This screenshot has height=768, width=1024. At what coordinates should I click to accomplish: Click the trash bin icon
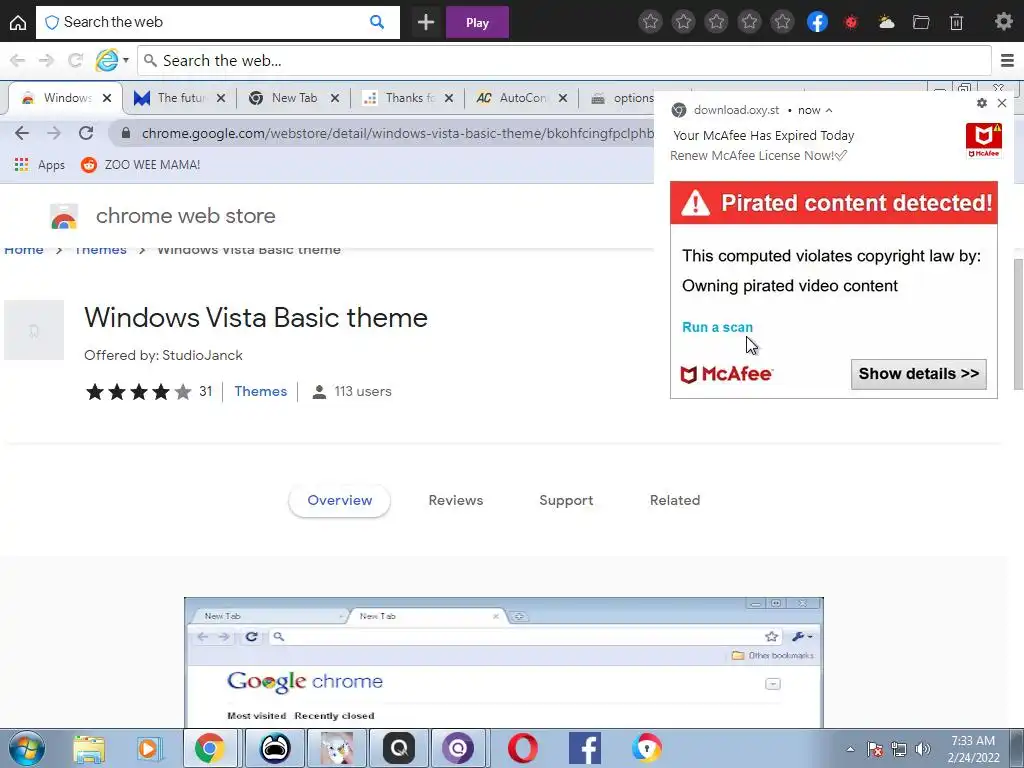(956, 22)
